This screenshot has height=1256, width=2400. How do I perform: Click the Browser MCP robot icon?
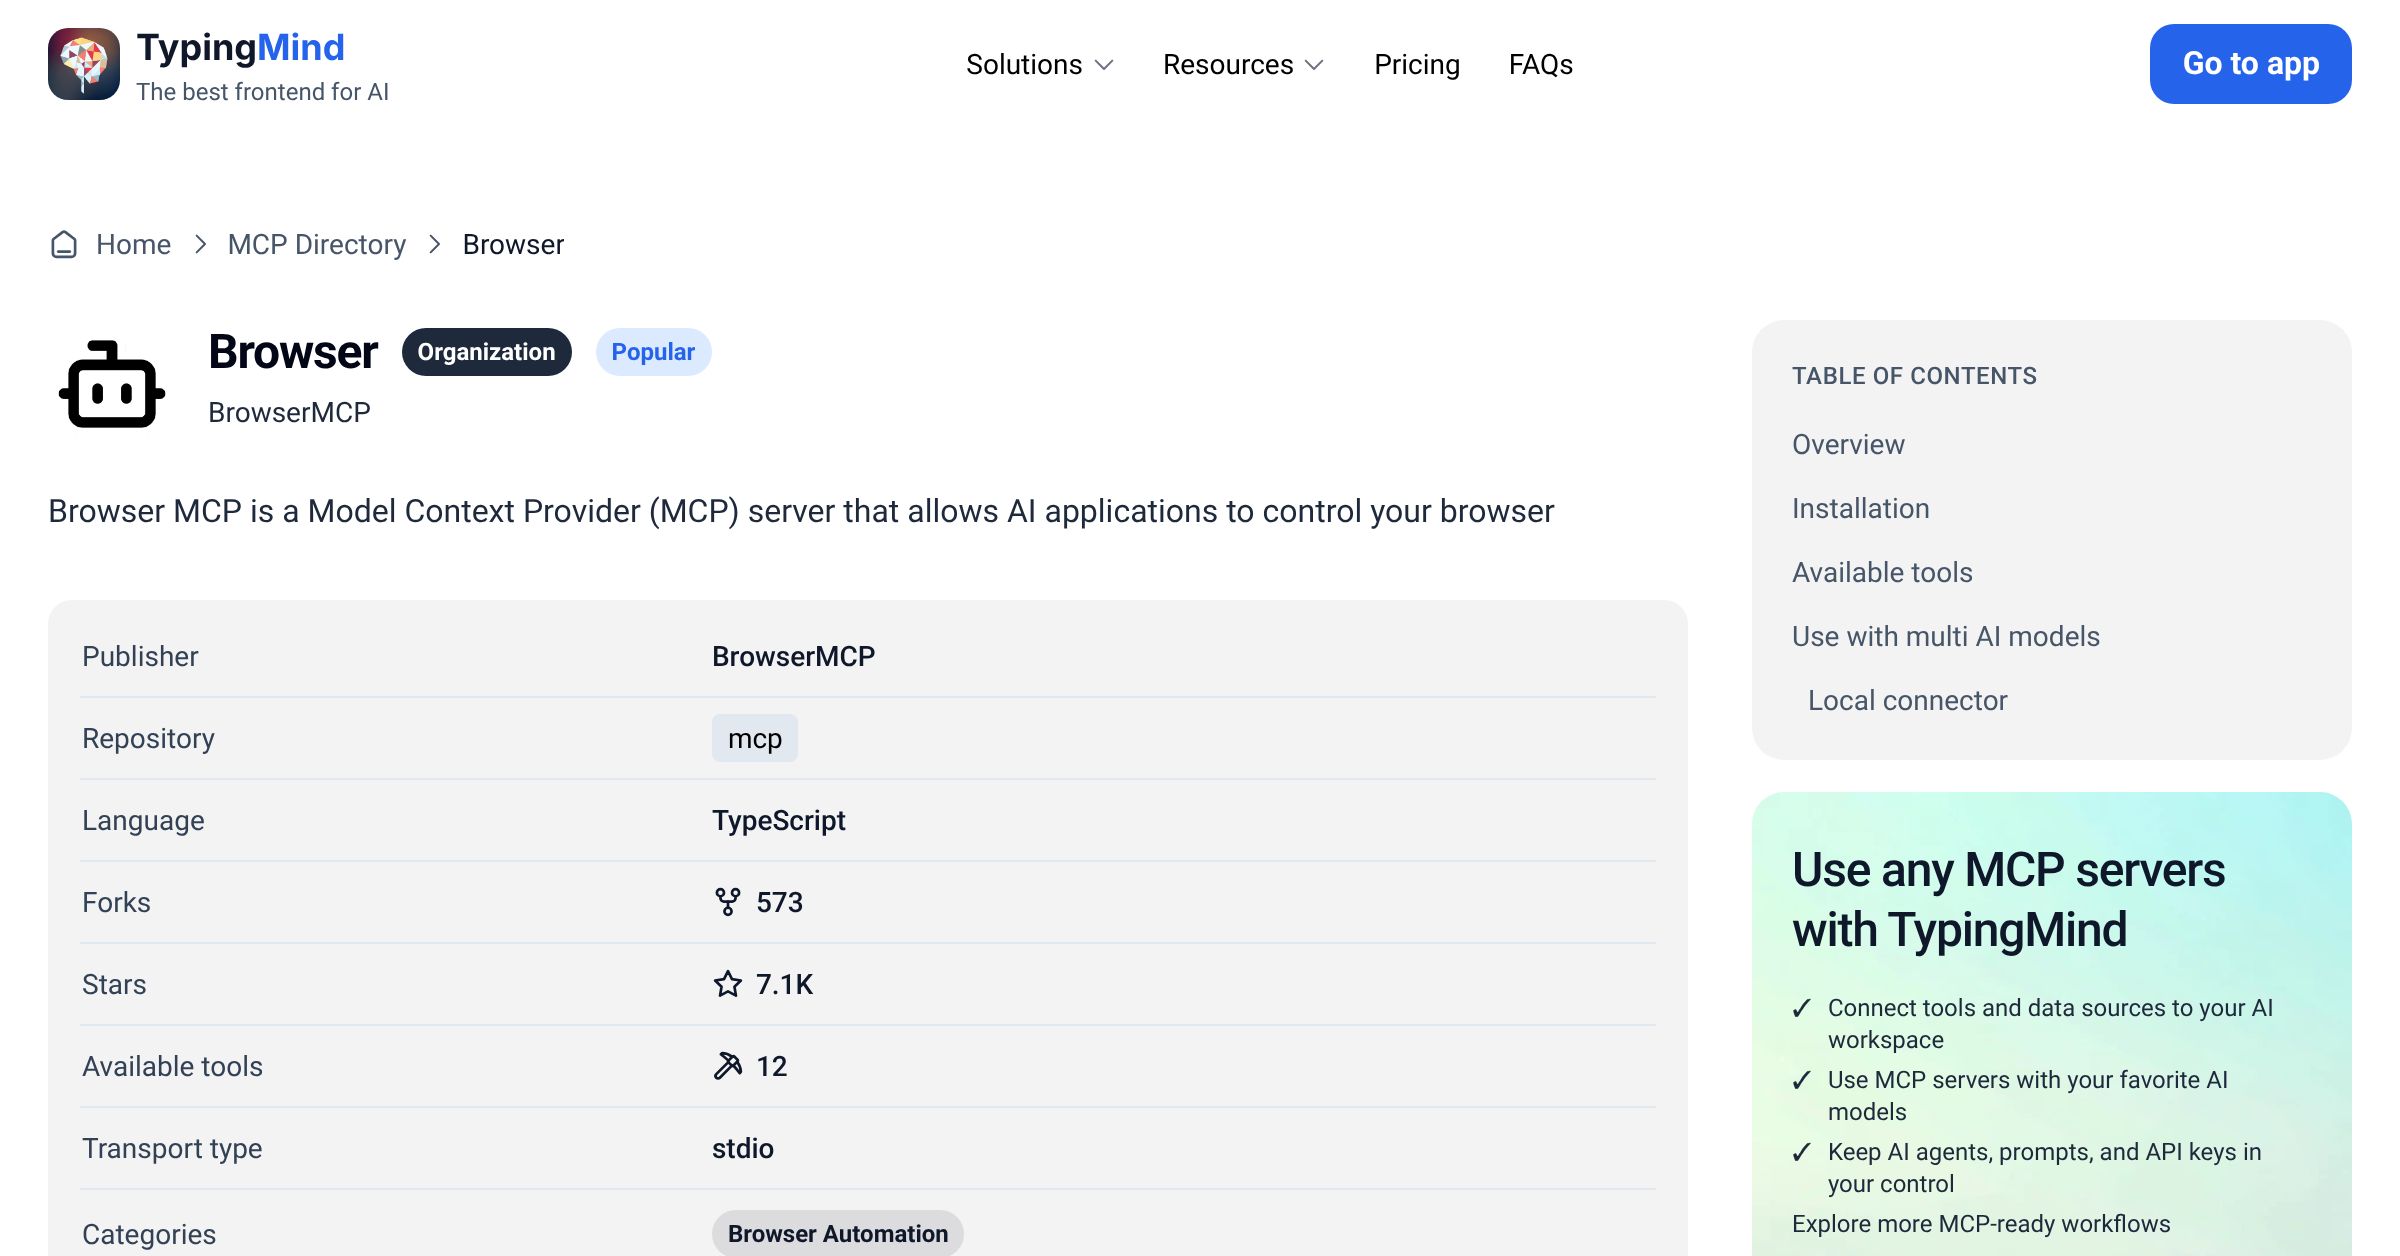[112, 385]
